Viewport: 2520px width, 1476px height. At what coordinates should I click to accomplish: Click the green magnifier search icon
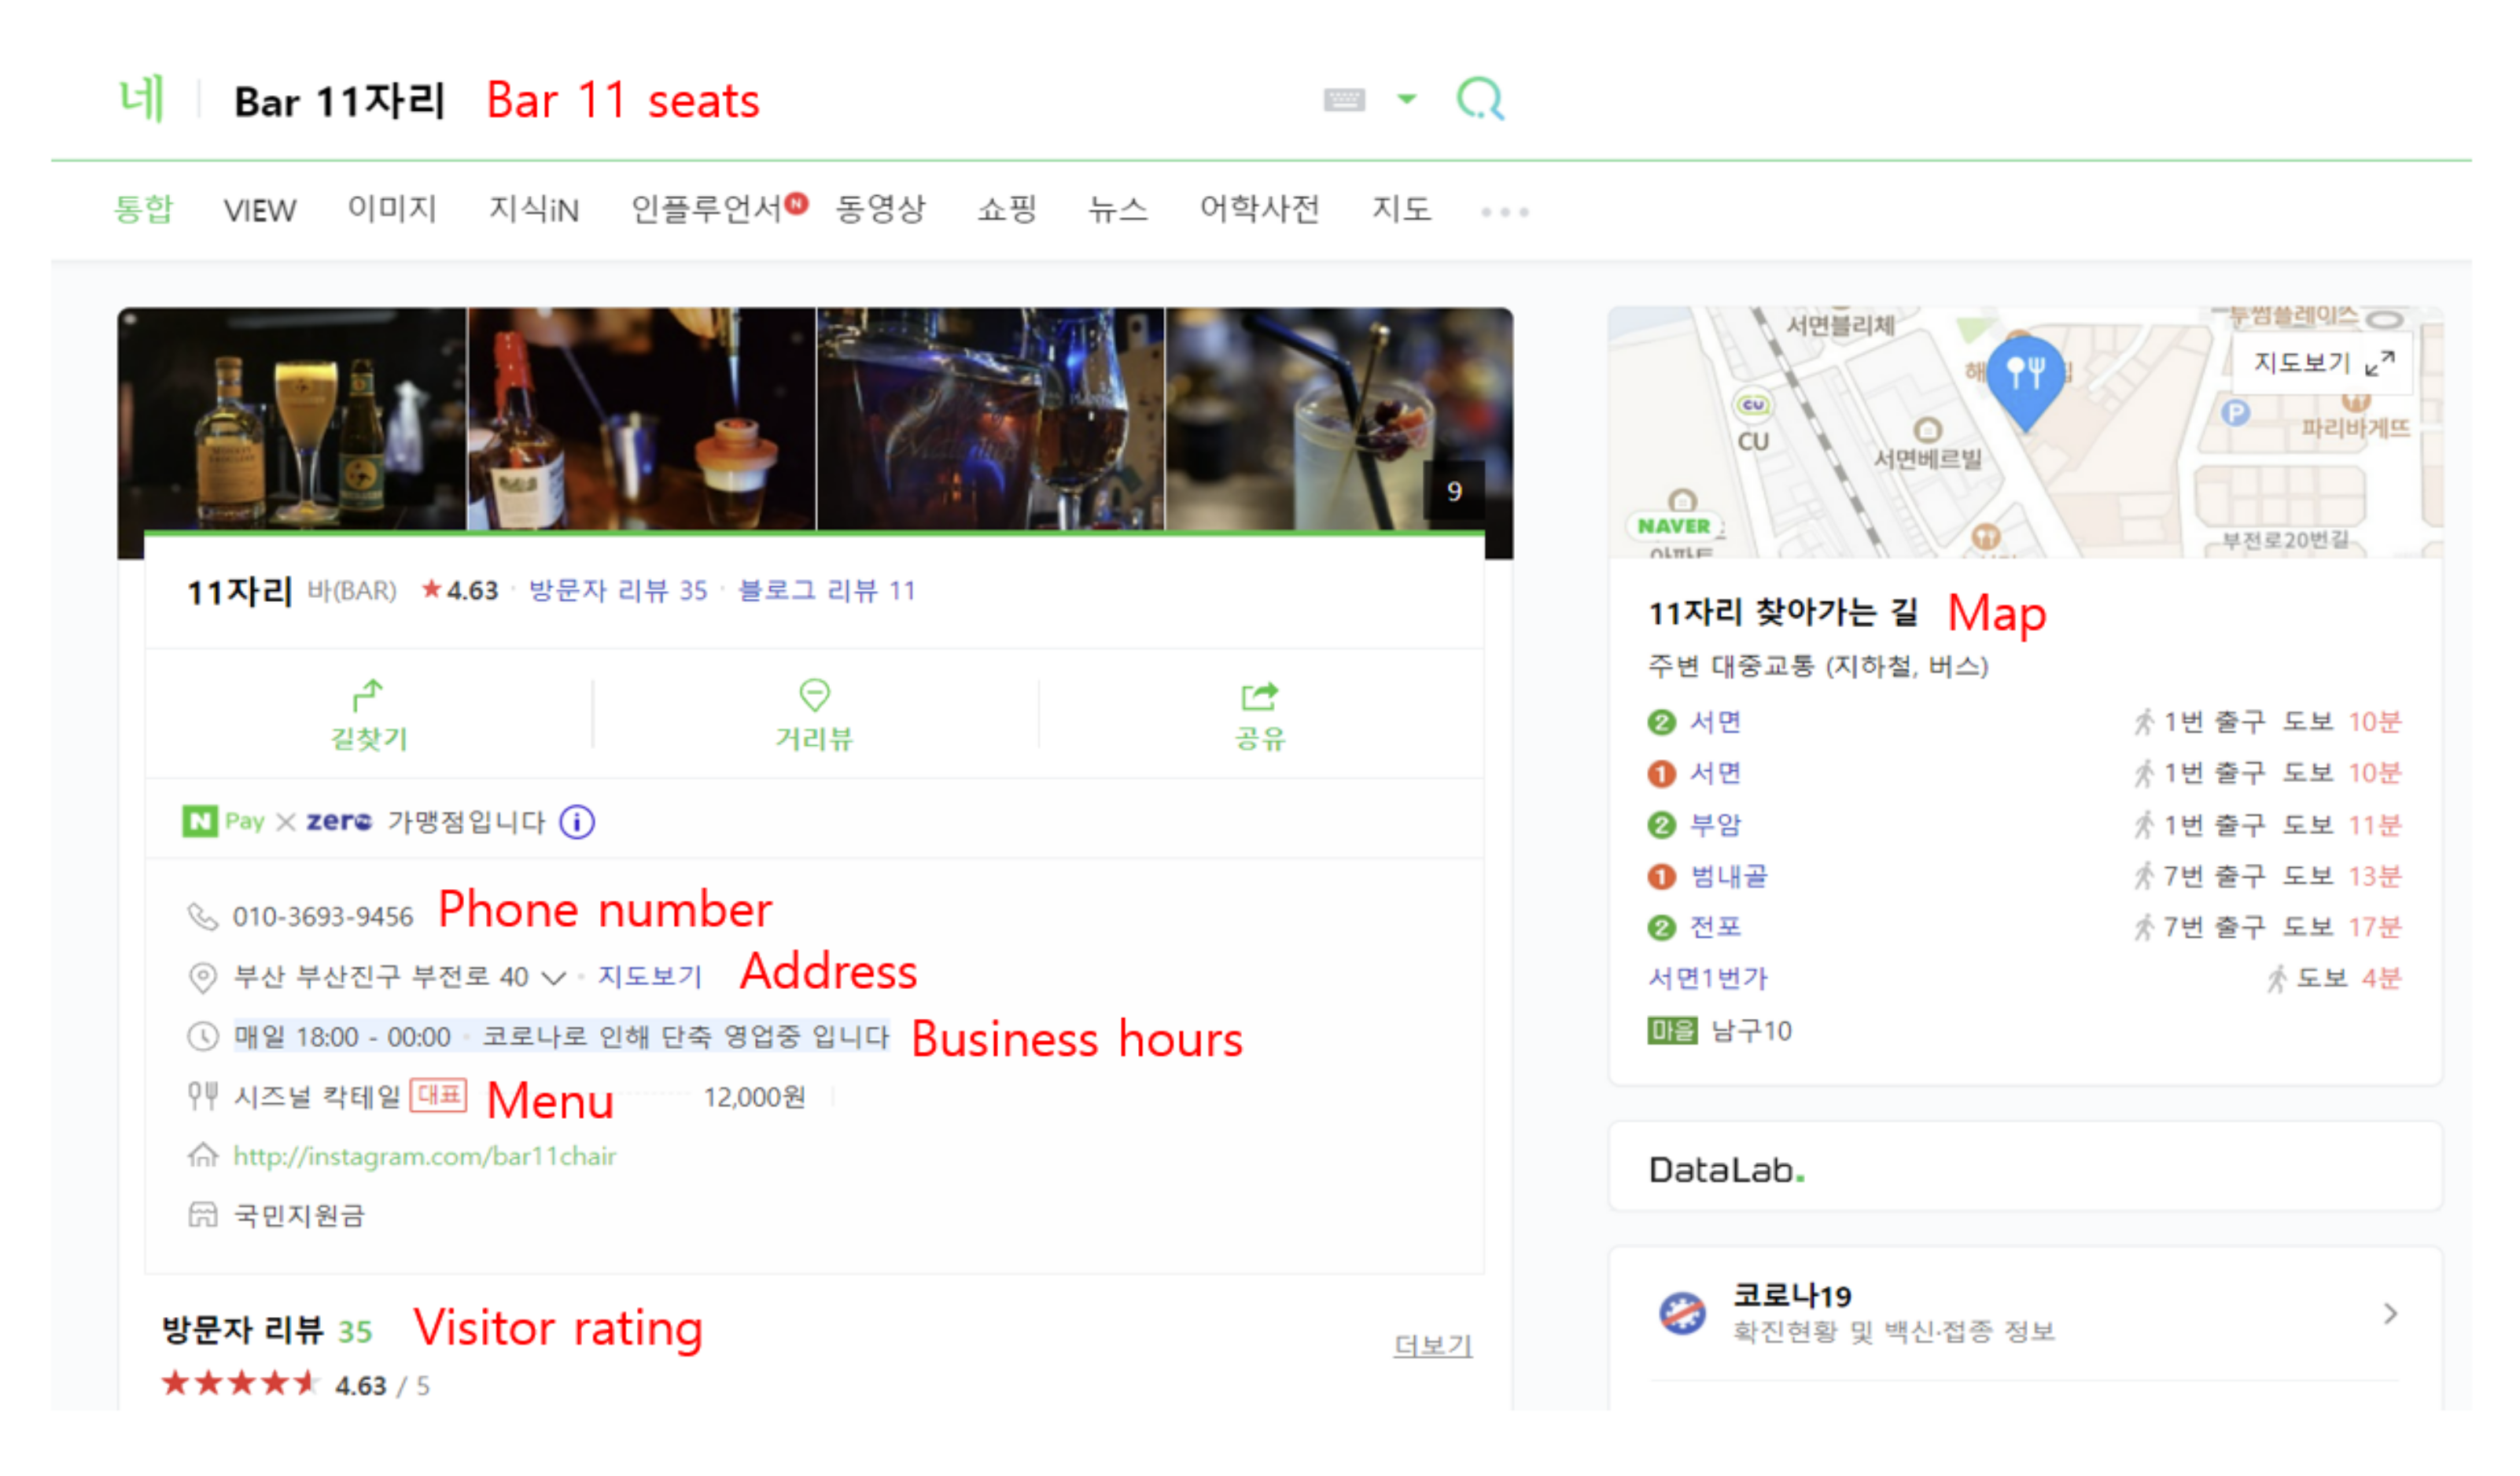tap(1480, 100)
